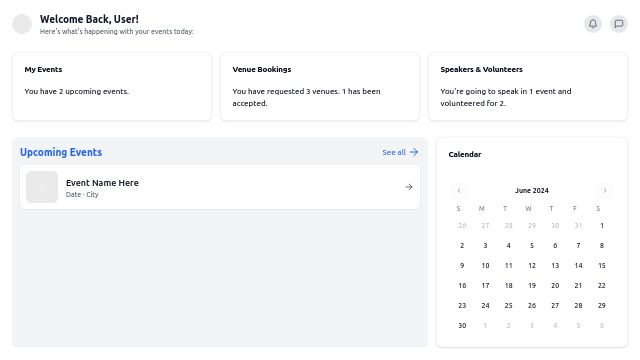Open the Venue Bookings card
The image size is (640, 360).
[x=320, y=87]
